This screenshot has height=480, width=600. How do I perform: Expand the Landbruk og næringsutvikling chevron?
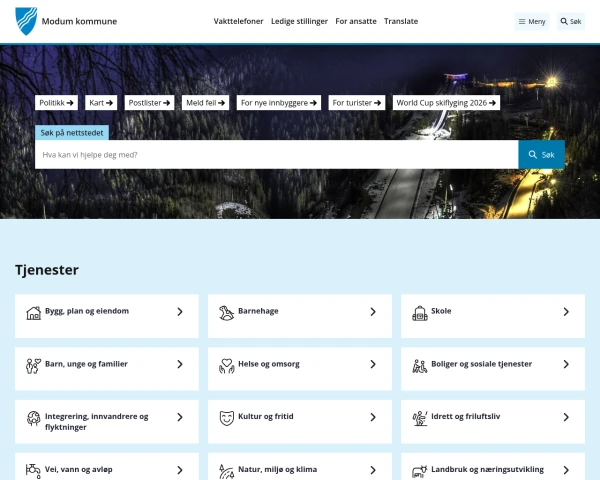[566, 470]
